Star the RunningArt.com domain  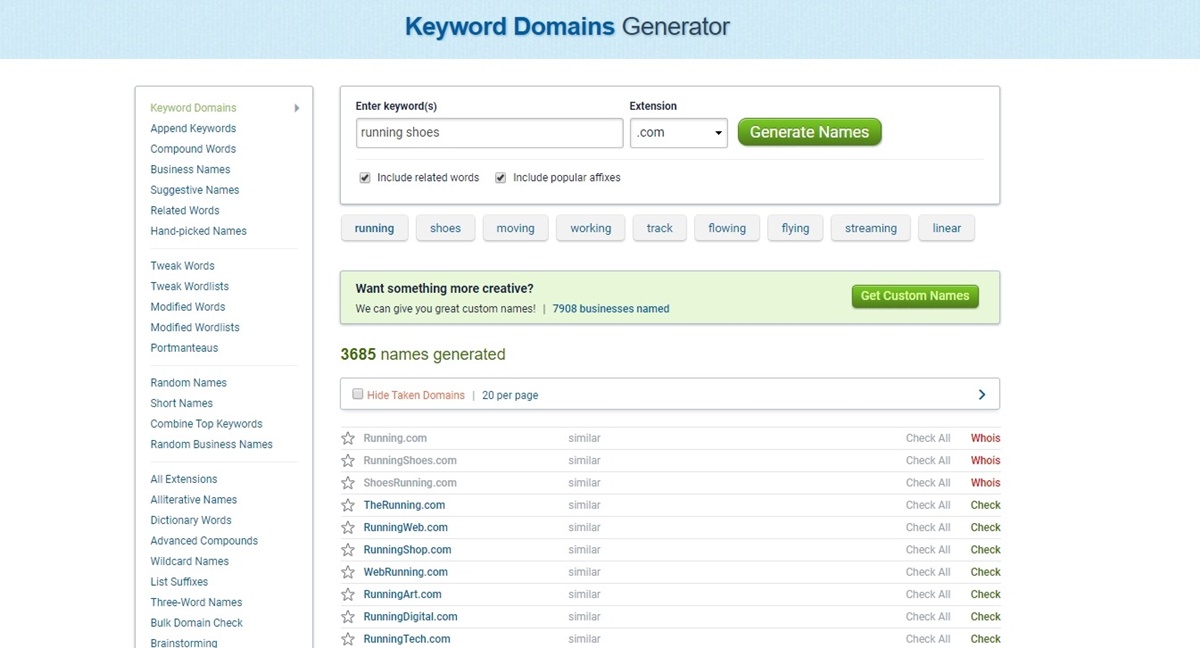[x=348, y=595]
